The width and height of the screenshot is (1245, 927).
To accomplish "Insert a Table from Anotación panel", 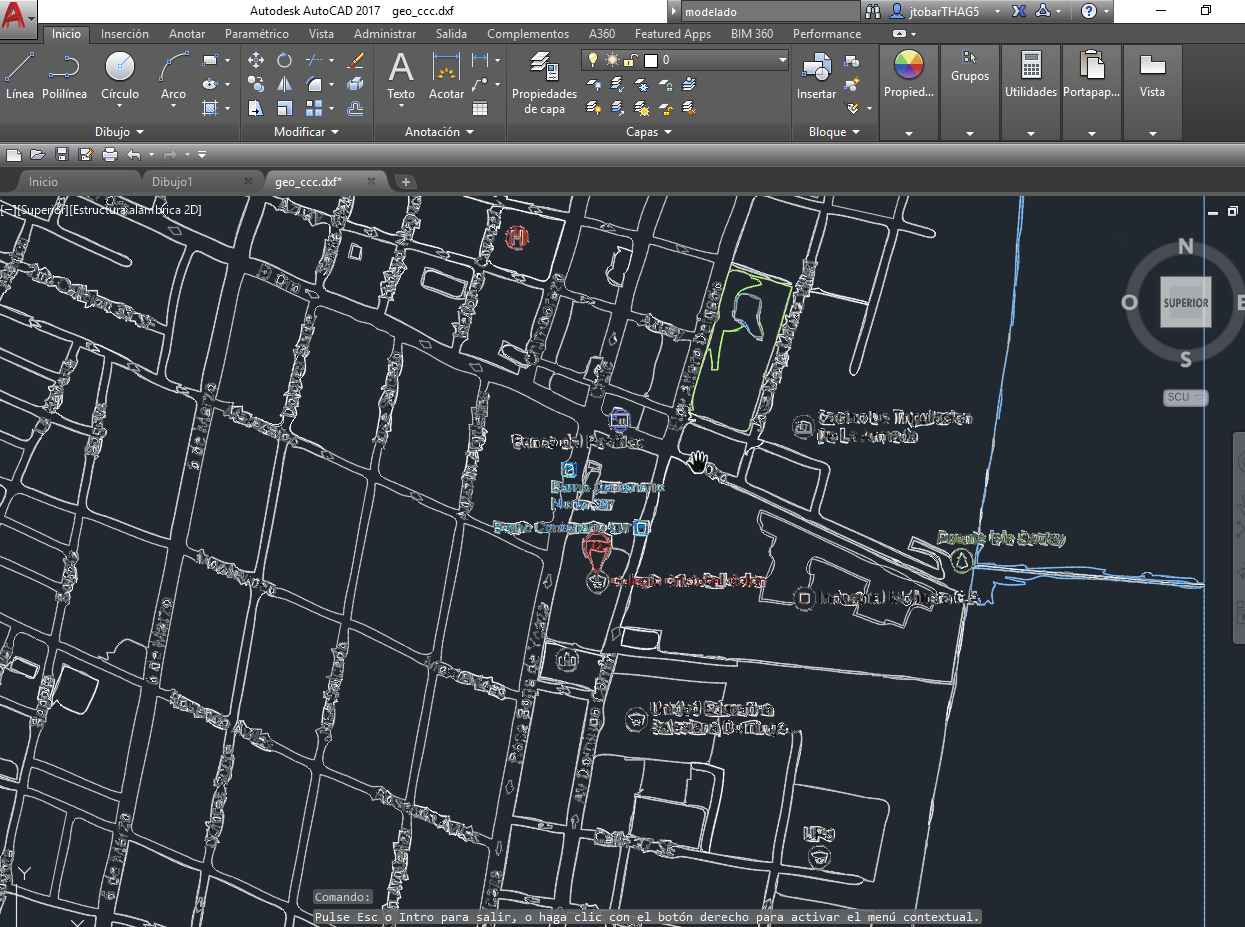I will point(480,108).
